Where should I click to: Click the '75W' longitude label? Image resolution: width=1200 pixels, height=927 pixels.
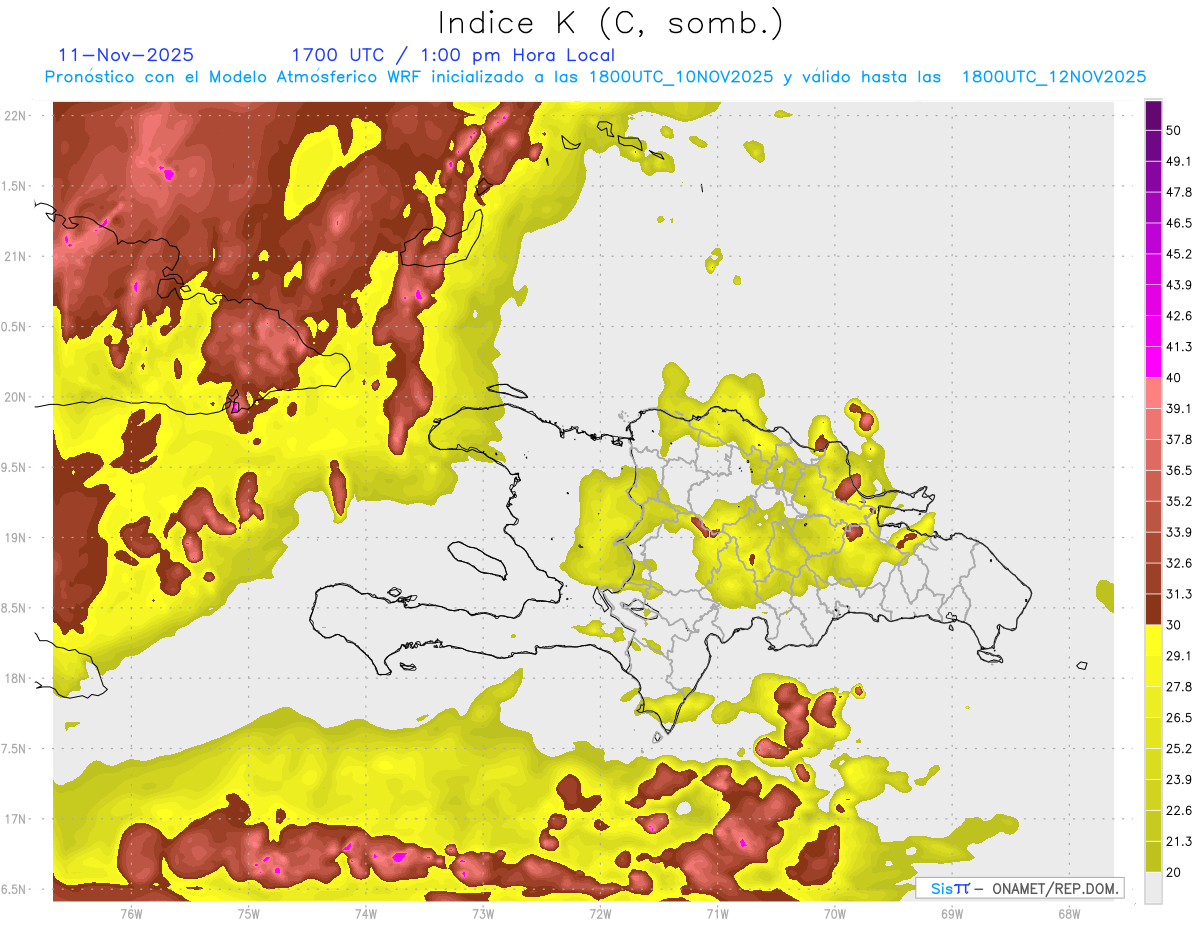coord(249,913)
